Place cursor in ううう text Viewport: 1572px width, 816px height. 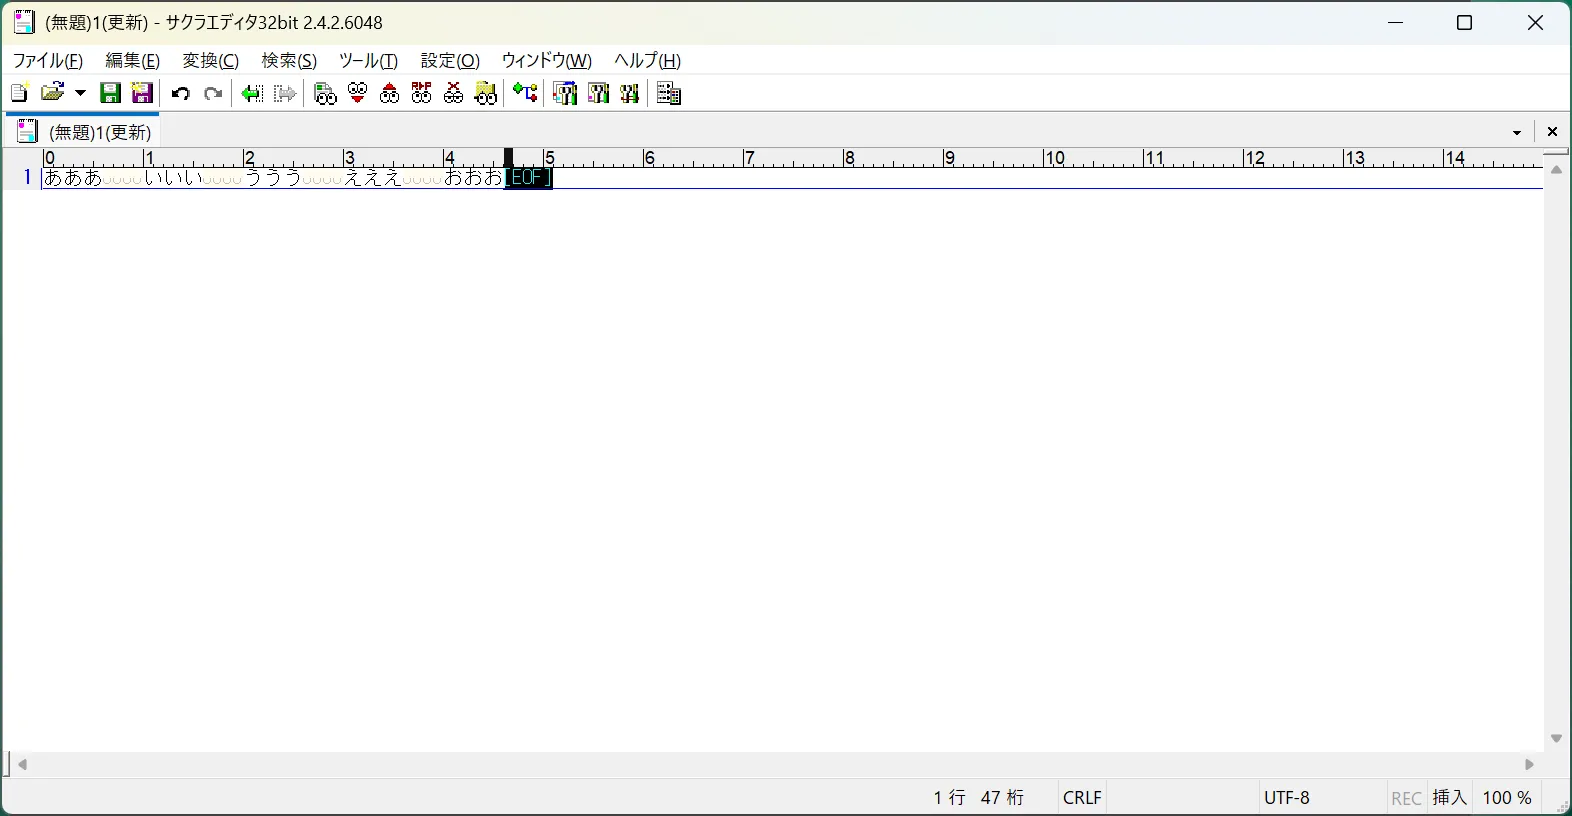(273, 178)
